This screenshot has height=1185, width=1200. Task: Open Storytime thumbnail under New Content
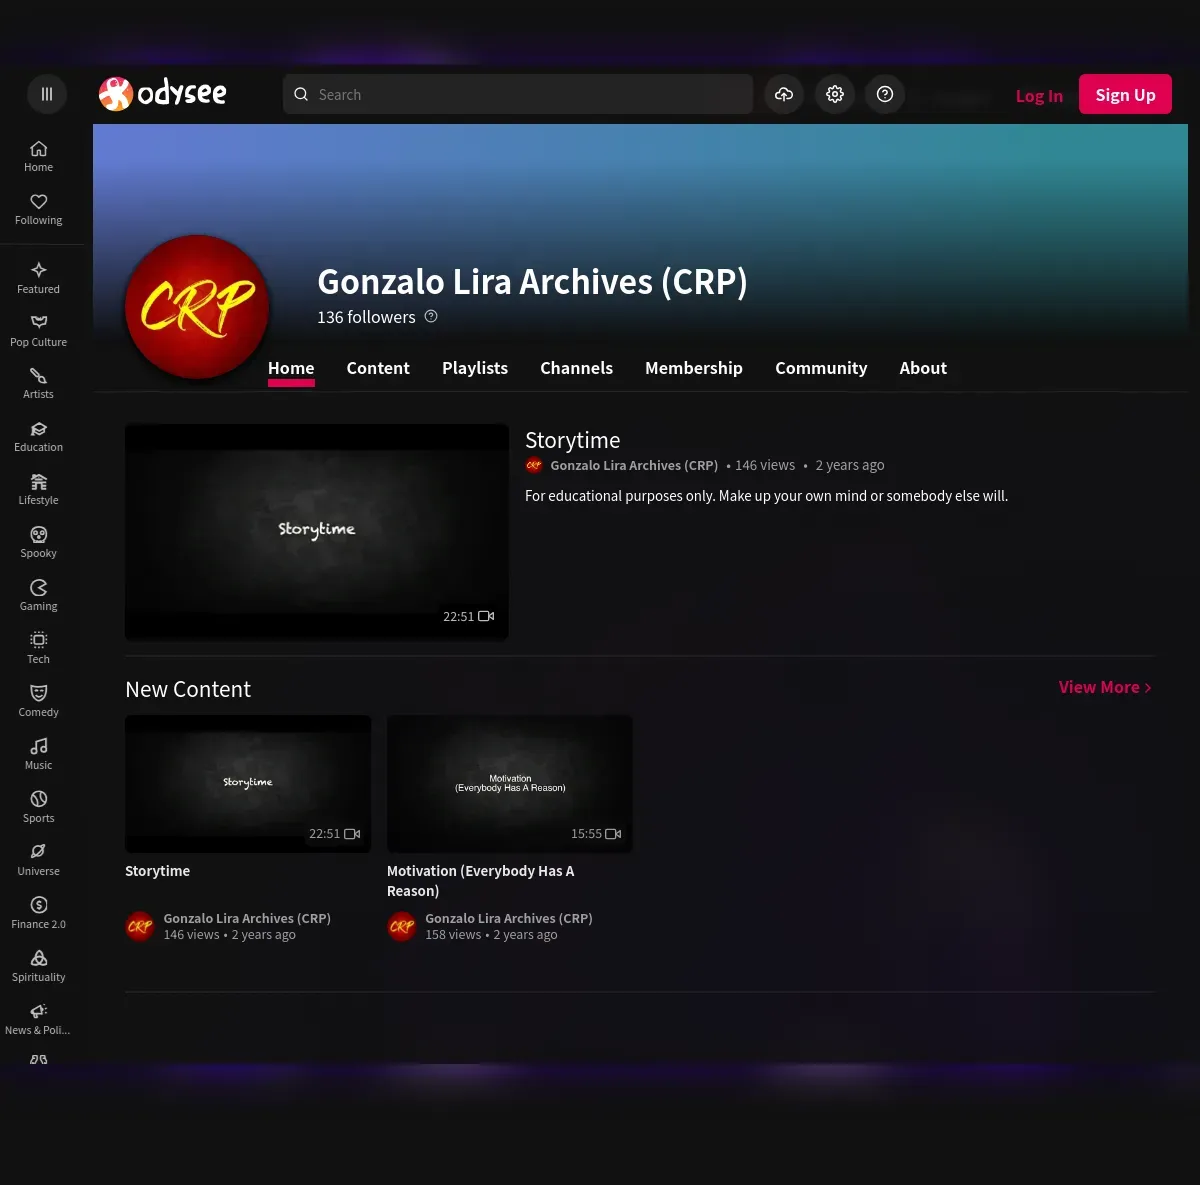(248, 784)
